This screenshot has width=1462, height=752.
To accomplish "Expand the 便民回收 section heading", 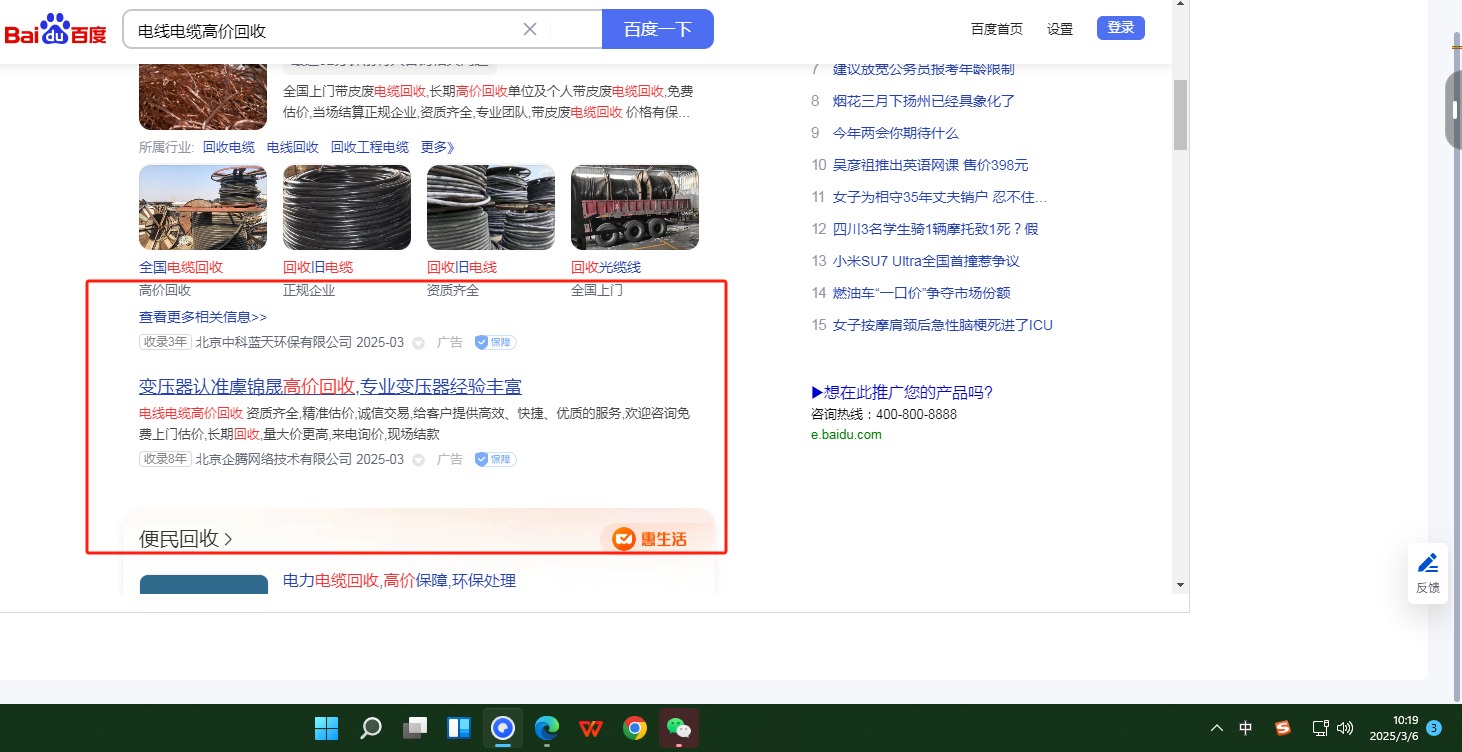I will (x=186, y=539).
